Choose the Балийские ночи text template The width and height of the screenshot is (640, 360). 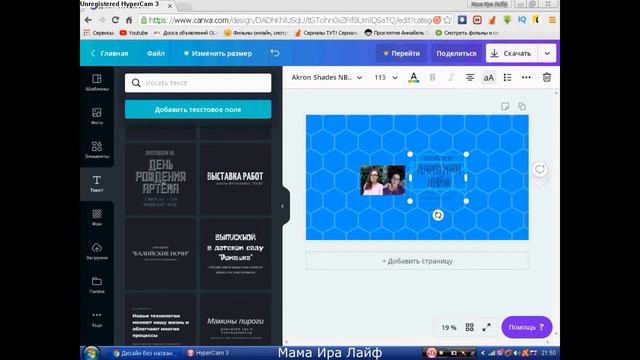pyautogui.click(x=161, y=253)
